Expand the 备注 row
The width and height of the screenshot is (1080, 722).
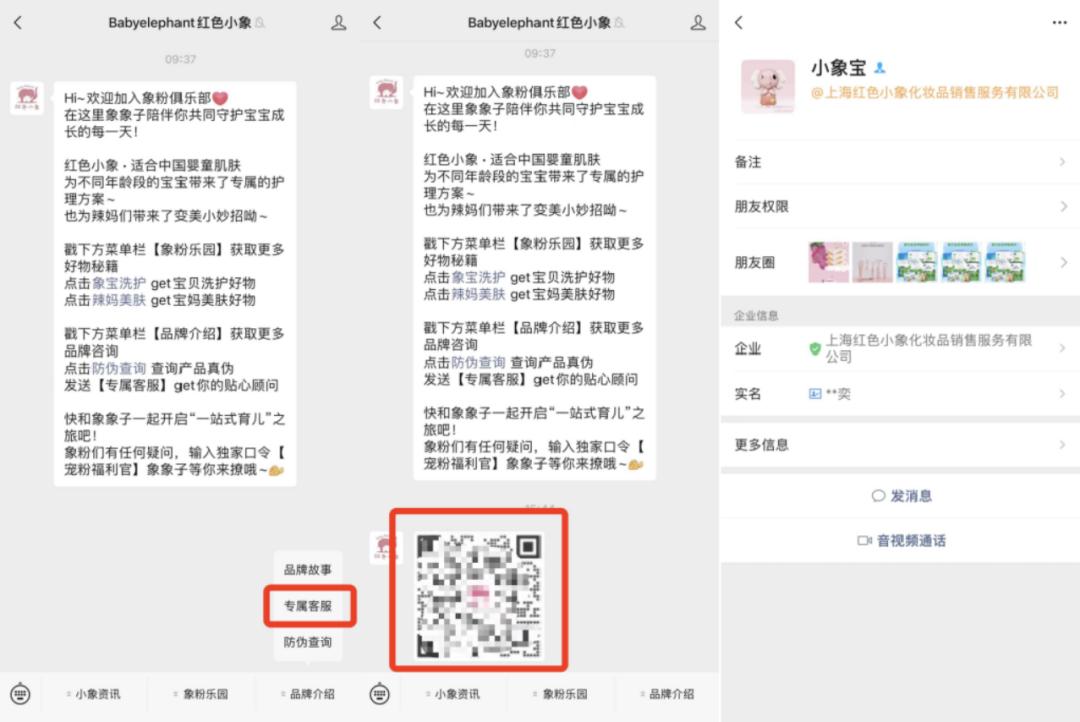coord(900,162)
